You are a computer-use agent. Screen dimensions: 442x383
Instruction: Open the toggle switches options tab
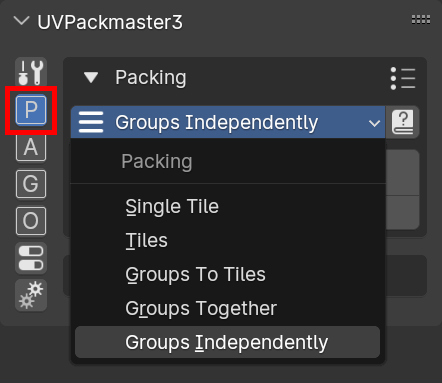click(31, 258)
